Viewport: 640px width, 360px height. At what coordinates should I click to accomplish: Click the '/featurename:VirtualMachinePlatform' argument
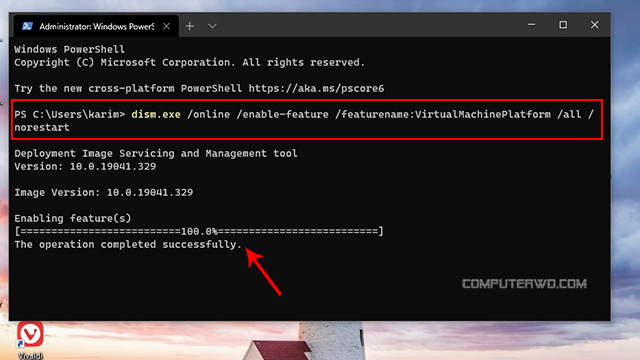[x=443, y=114]
